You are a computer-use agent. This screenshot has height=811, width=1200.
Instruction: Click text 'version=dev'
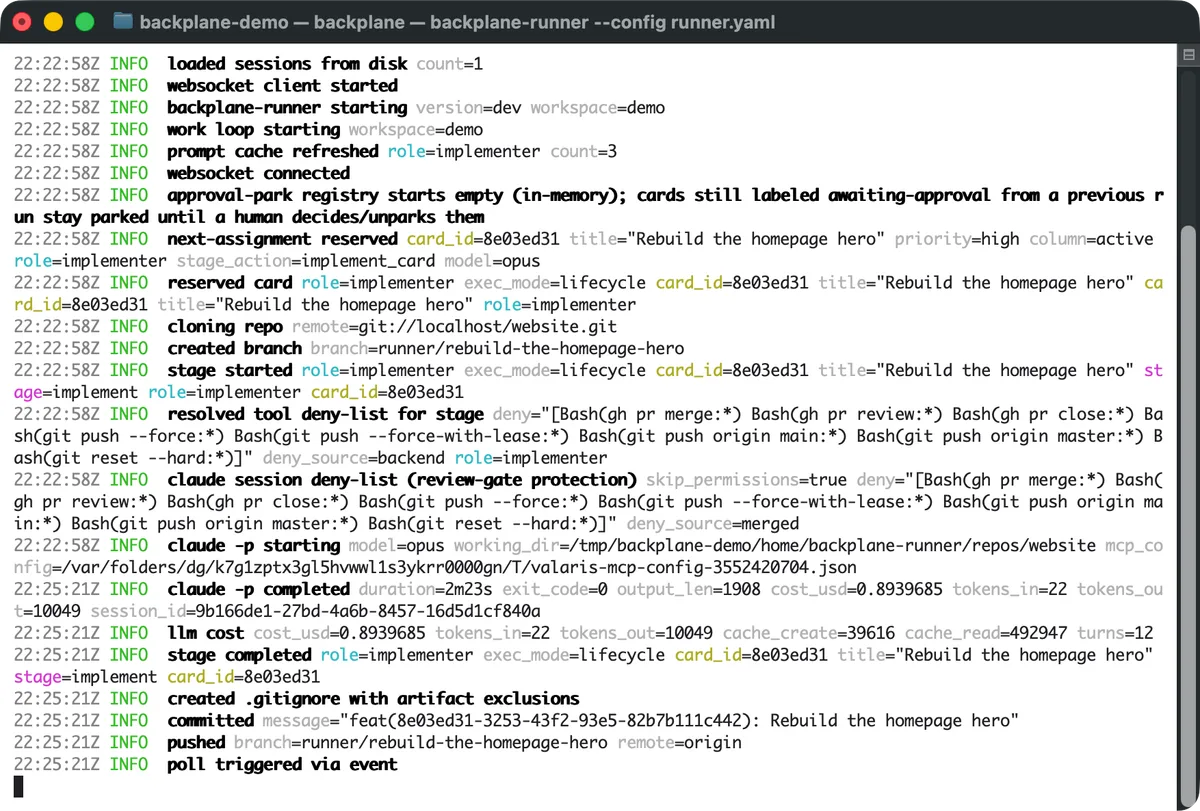[469, 108]
